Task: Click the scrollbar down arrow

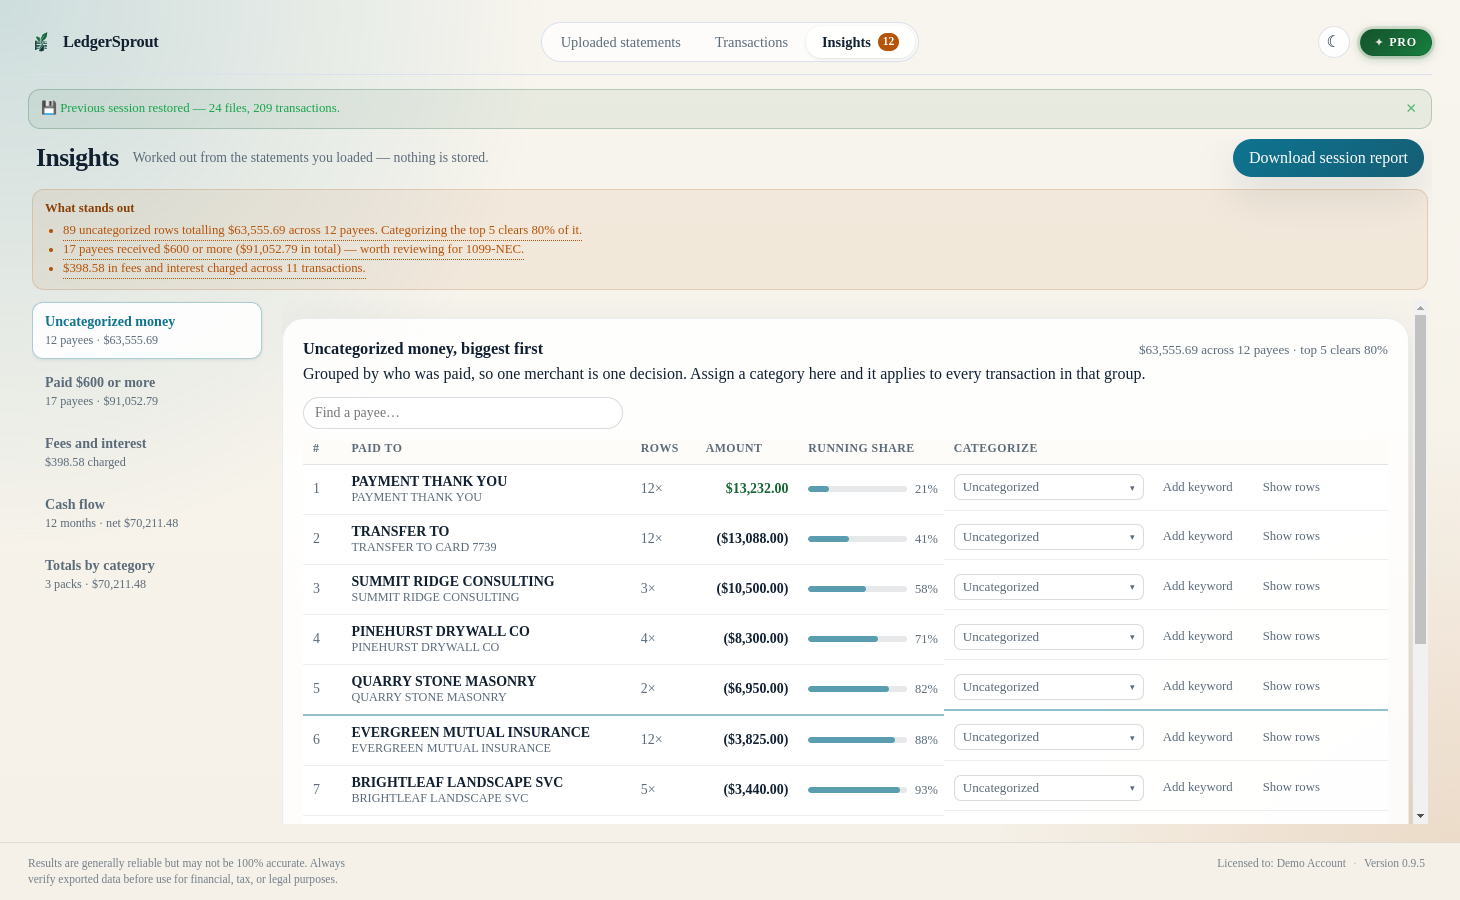Action: [1420, 816]
